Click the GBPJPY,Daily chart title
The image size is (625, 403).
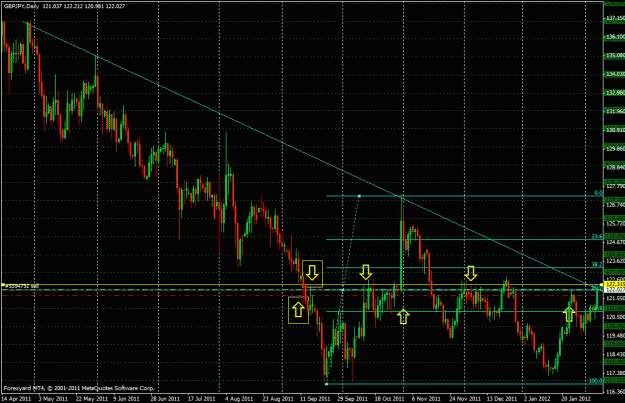(21, 6)
